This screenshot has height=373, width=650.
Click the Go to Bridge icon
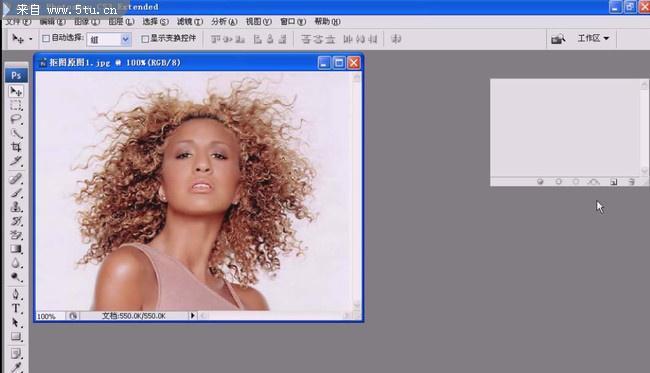[x=558, y=39]
